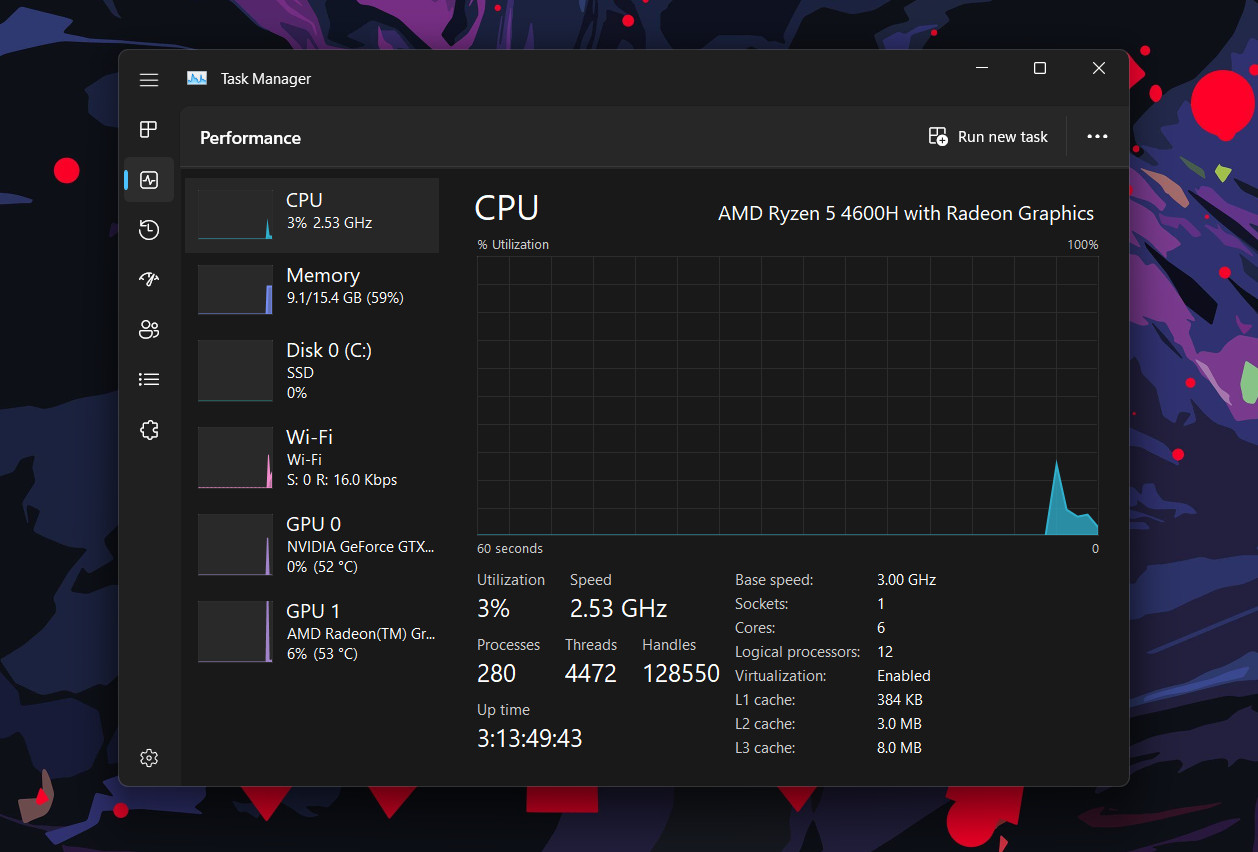Click the L1 cache 384 KB value
Screen dimensions: 1258x852
tap(900, 700)
